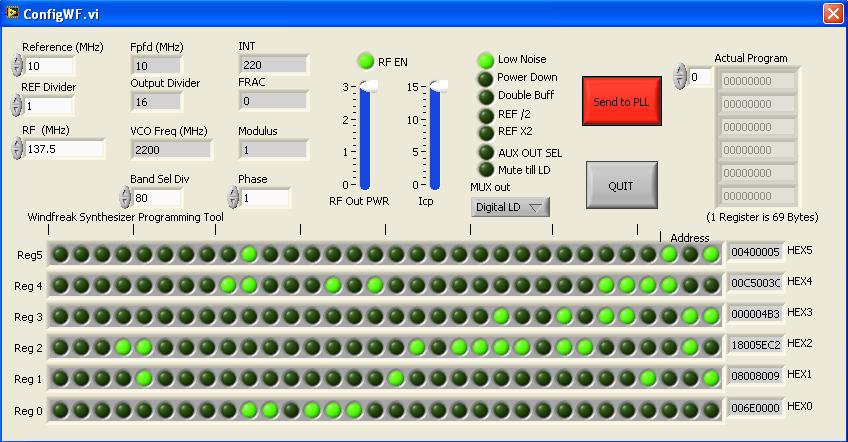This screenshot has height=442, width=848.
Task: Click the LabVIEW icon in title bar
Action: (x=11, y=12)
